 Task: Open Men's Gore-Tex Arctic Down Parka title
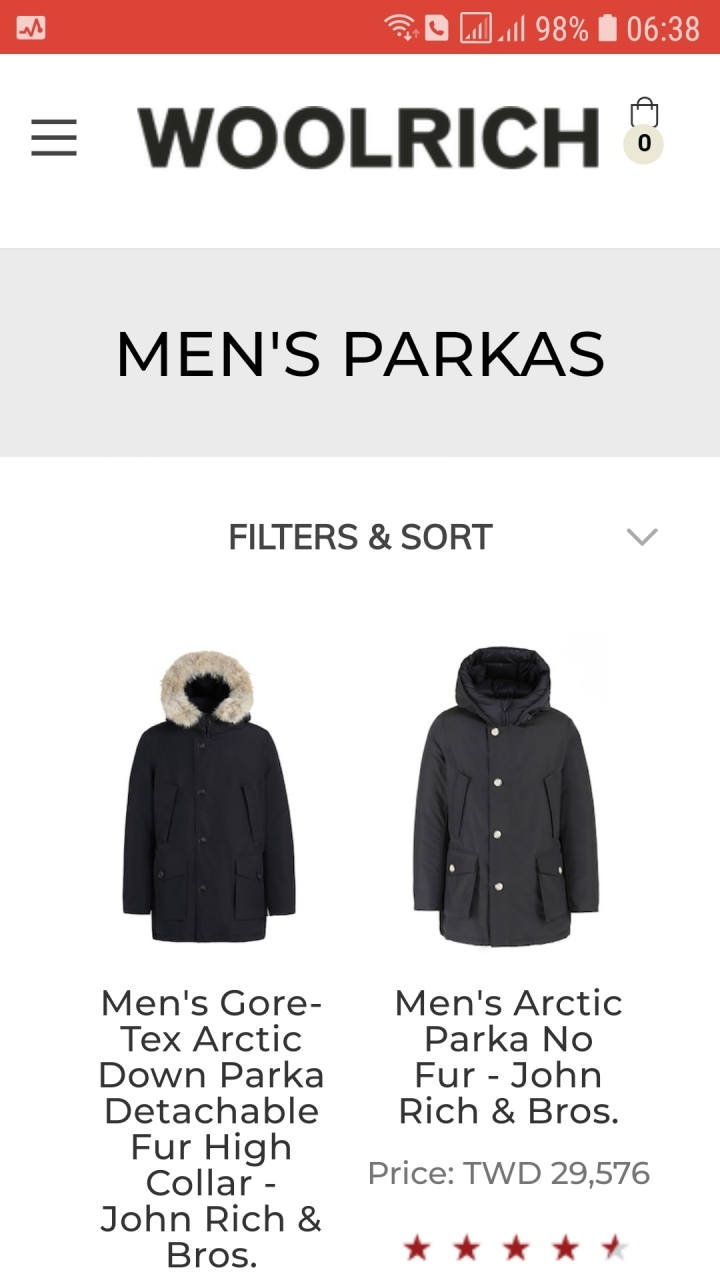[x=211, y=1128]
